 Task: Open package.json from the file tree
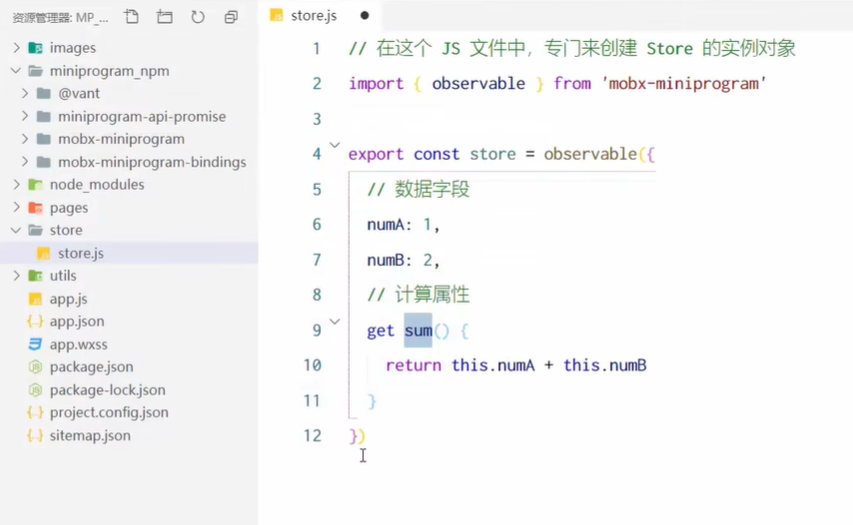91,367
